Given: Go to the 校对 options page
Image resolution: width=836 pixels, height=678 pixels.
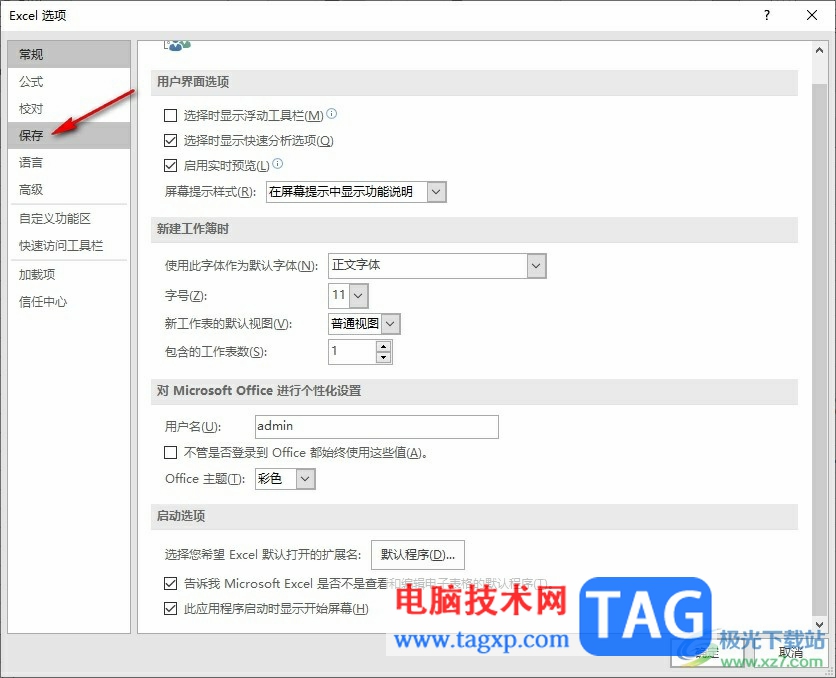Looking at the screenshot, I should coord(69,109).
